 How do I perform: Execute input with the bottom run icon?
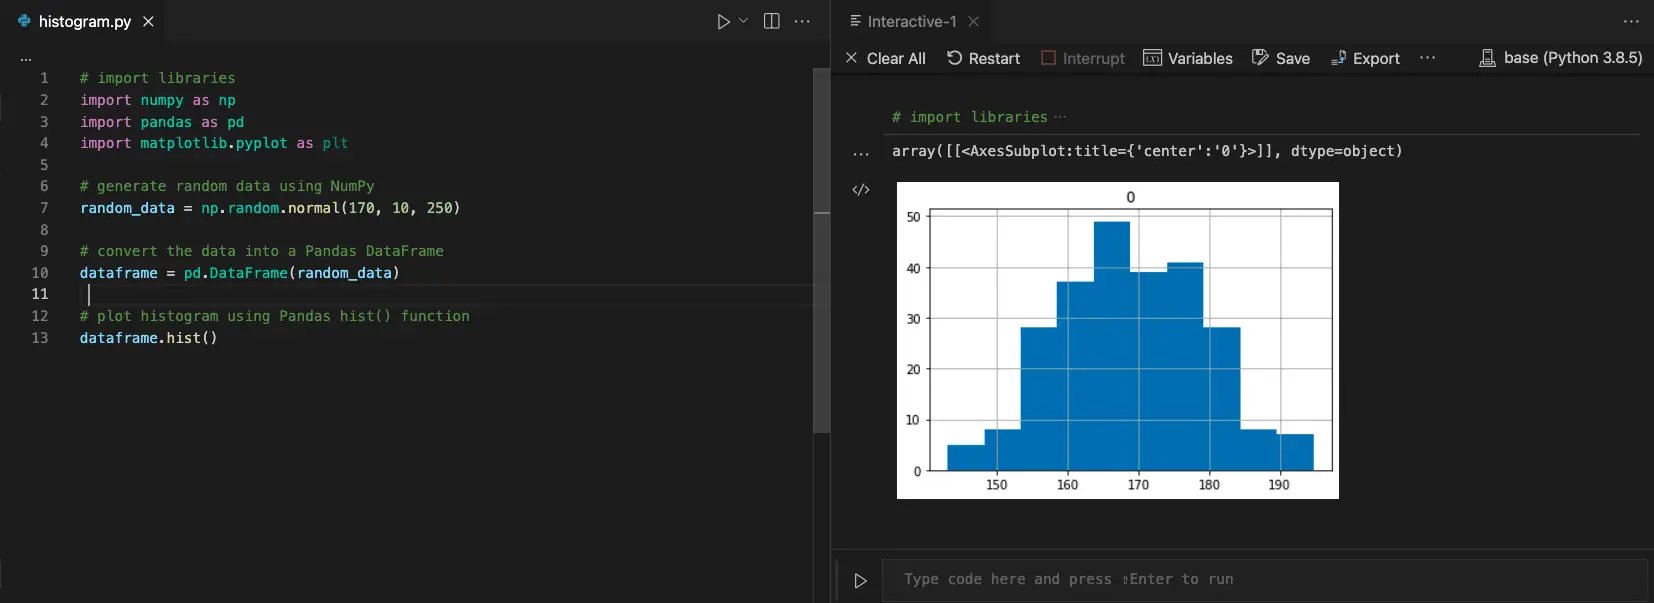[x=860, y=580]
